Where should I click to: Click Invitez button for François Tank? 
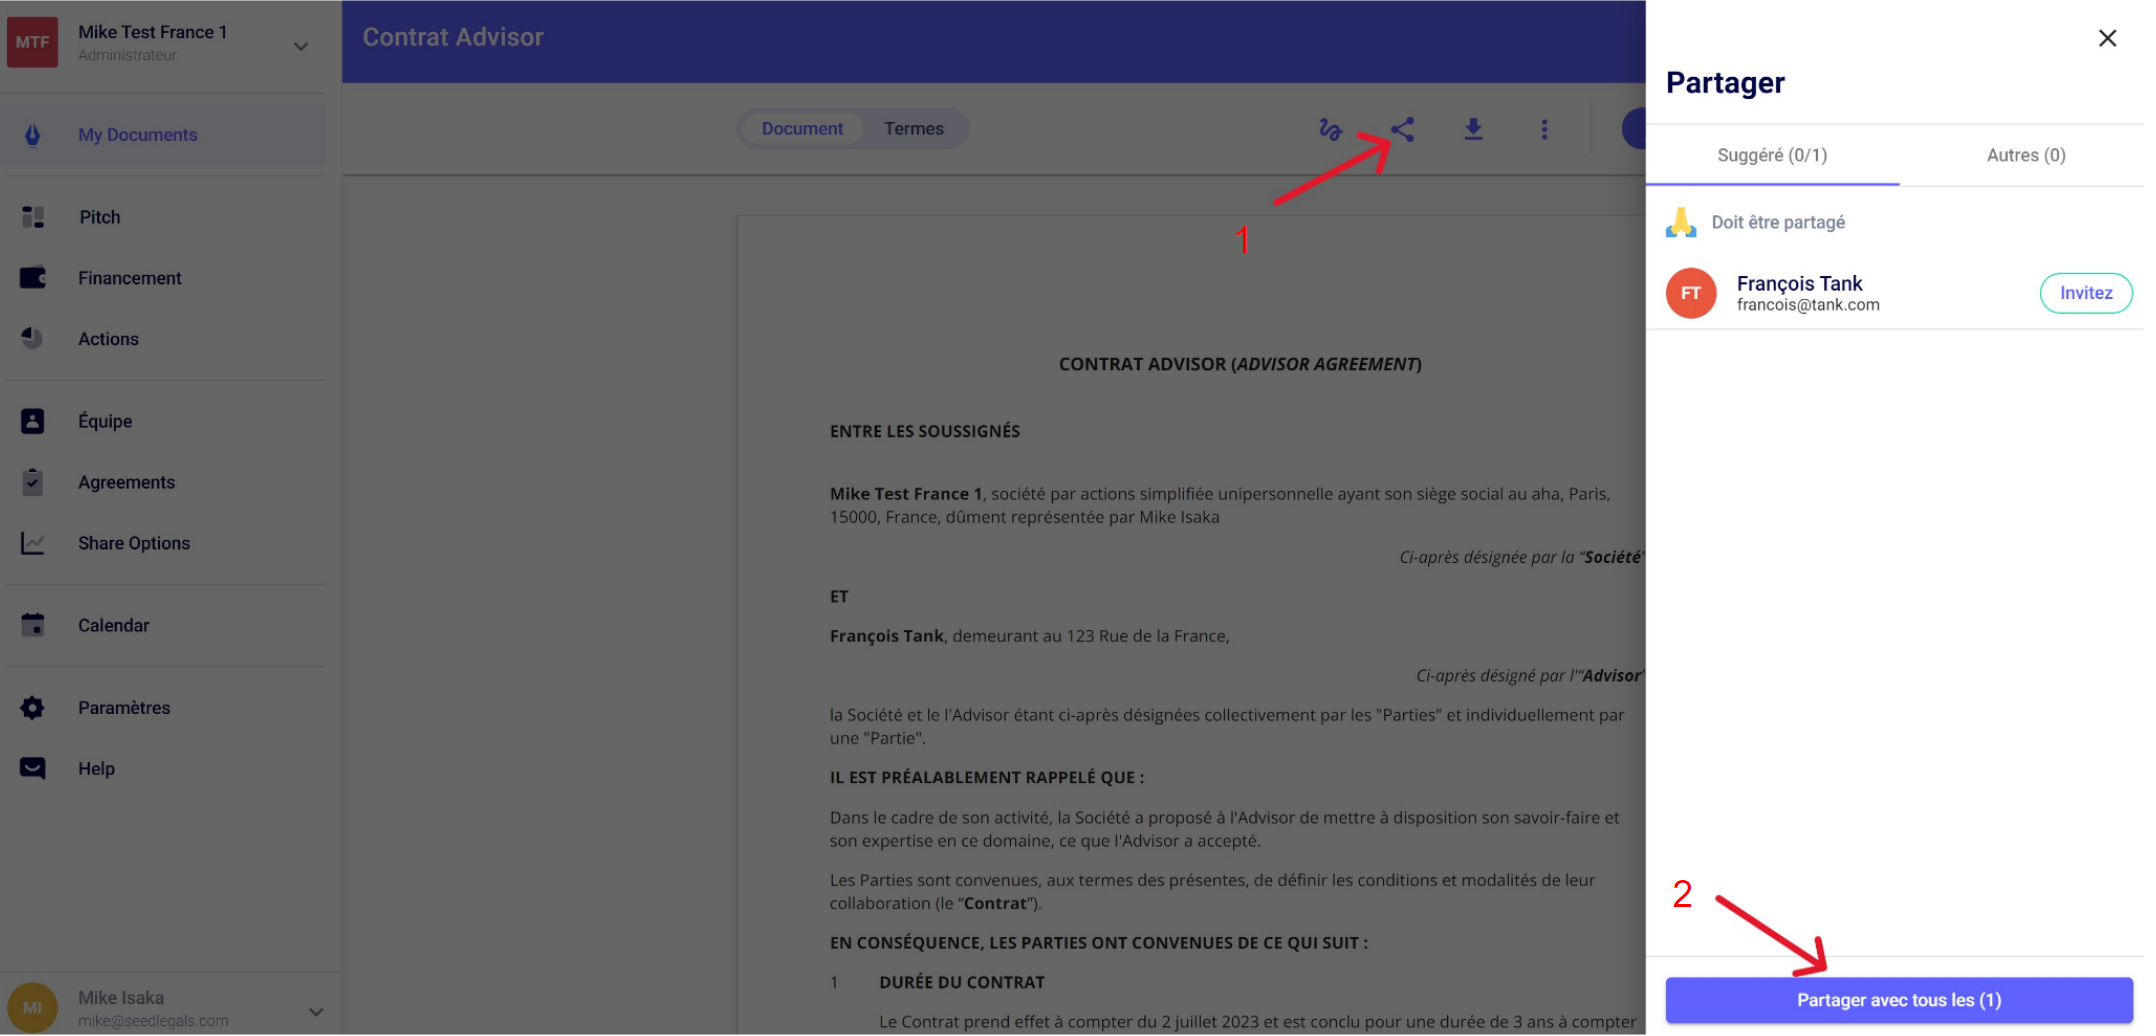coord(2085,294)
